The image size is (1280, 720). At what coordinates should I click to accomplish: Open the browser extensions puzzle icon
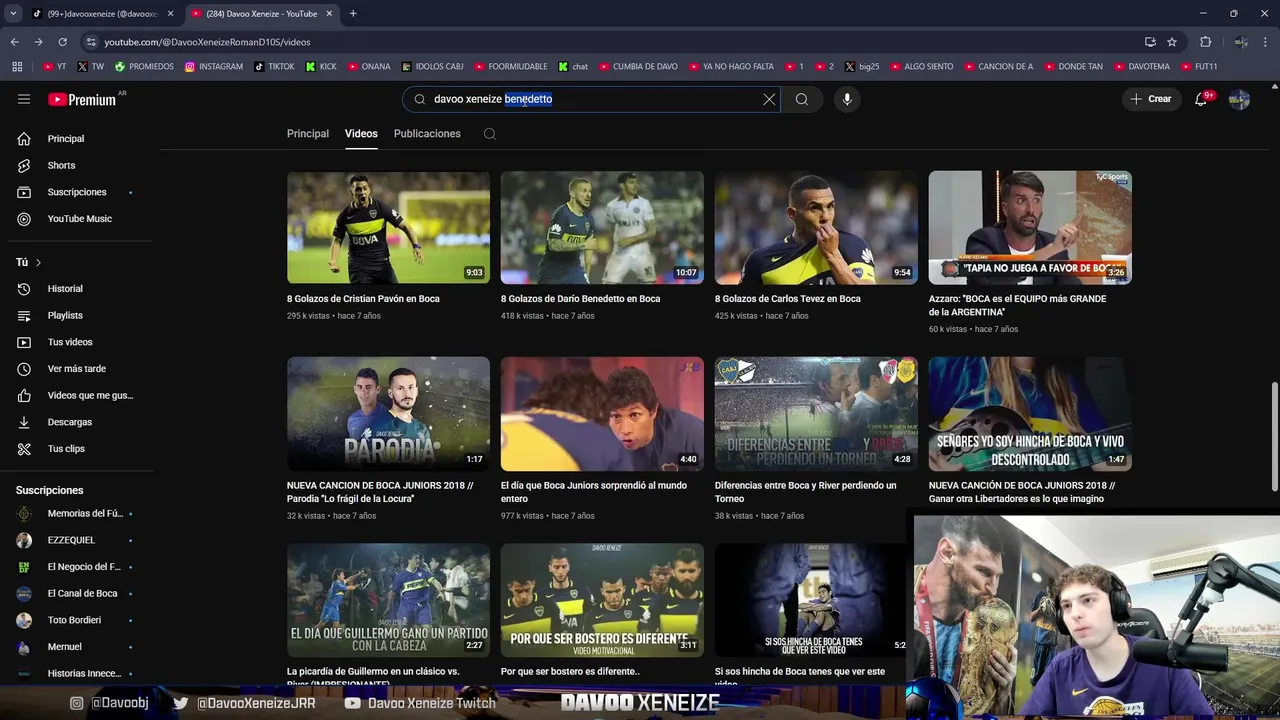click(1206, 42)
